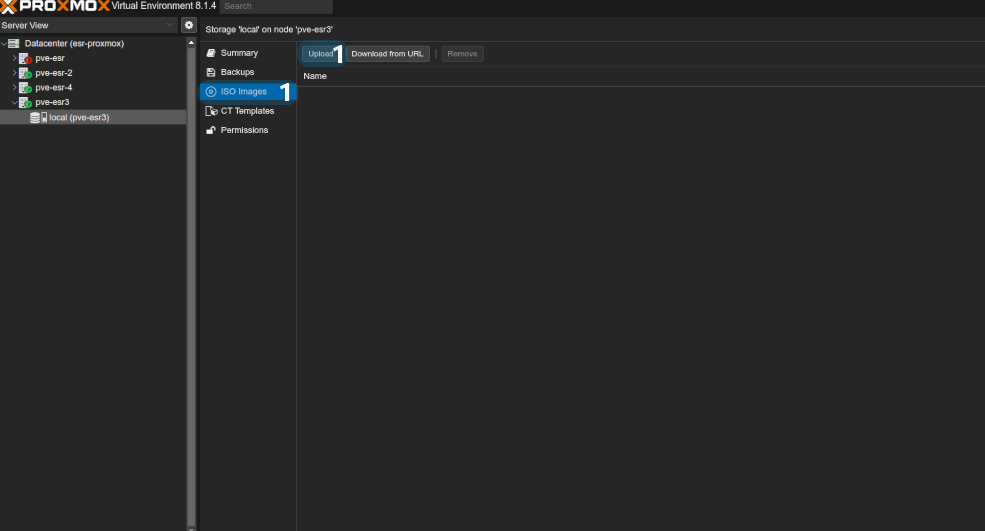This screenshot has height=531, width=985.
Task: Select the ISO Images tab
Action: pyautogui.click(x=248, y=92)
